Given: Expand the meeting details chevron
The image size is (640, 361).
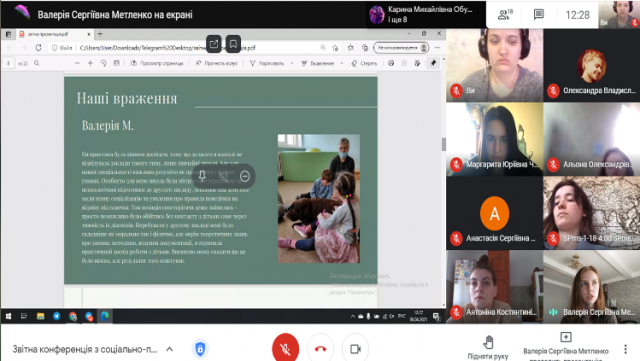Looking at the screenshot, I should pos(169,349).
